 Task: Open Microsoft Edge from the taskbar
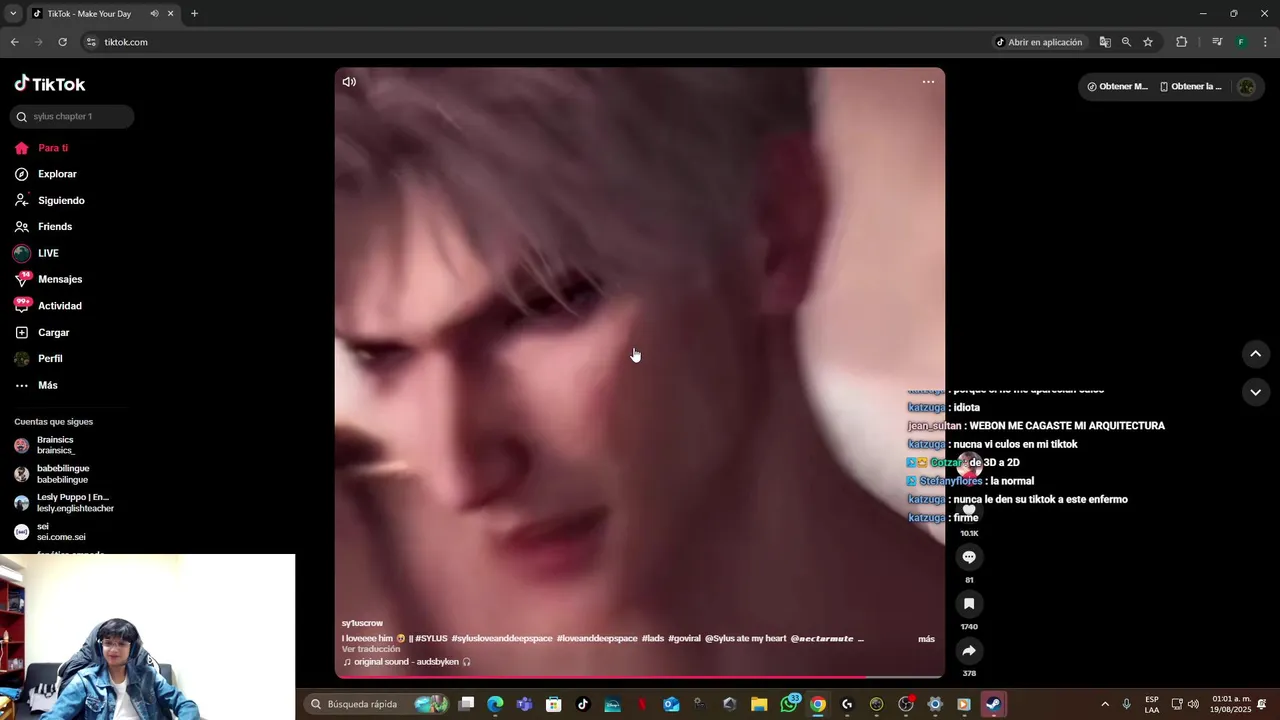tap(495, 704)
